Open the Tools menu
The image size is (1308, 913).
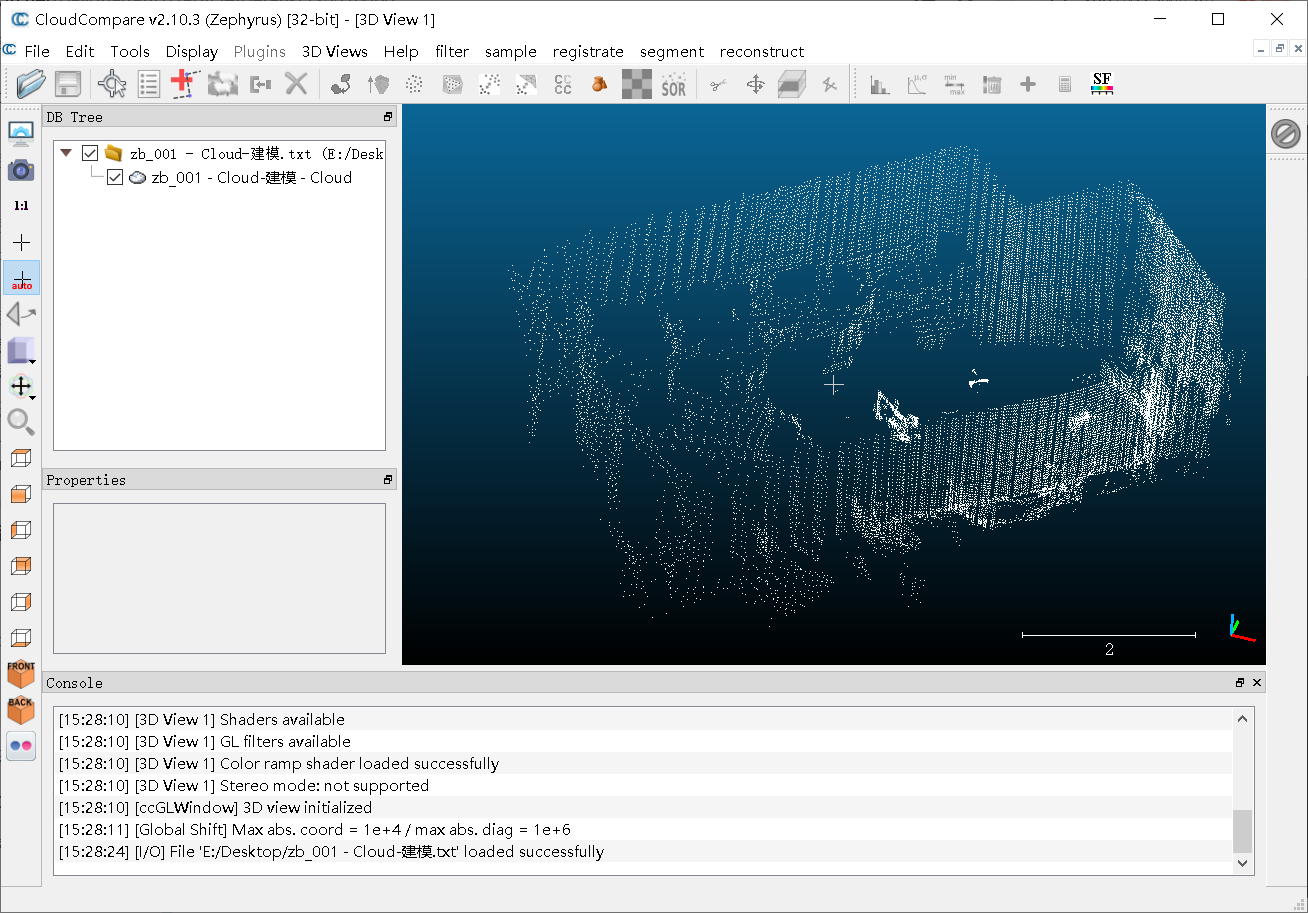[x=130, y=51]
